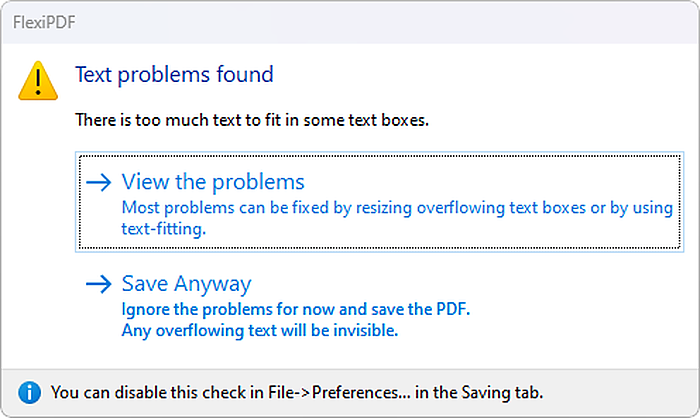Click the yellow warning triangle icon

pos(38,81)
